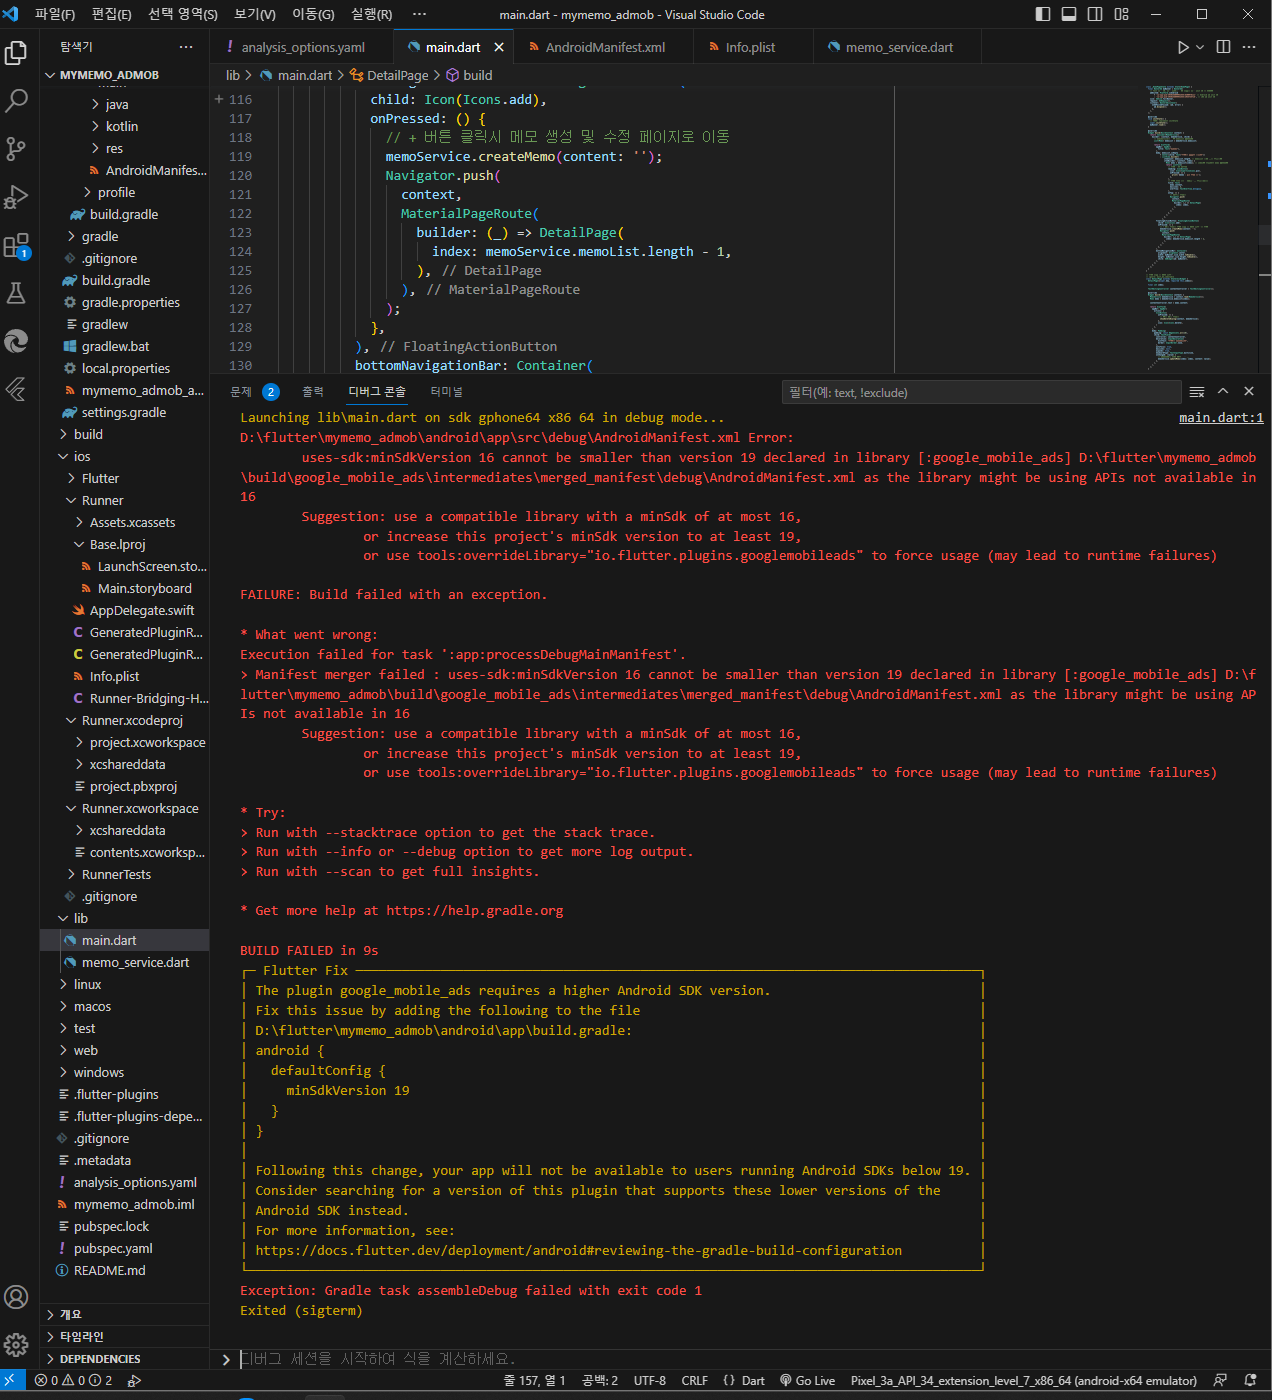Open the Explorer view in activity bar
Screen dimensions: 1272x1400
tap(16, 52)
